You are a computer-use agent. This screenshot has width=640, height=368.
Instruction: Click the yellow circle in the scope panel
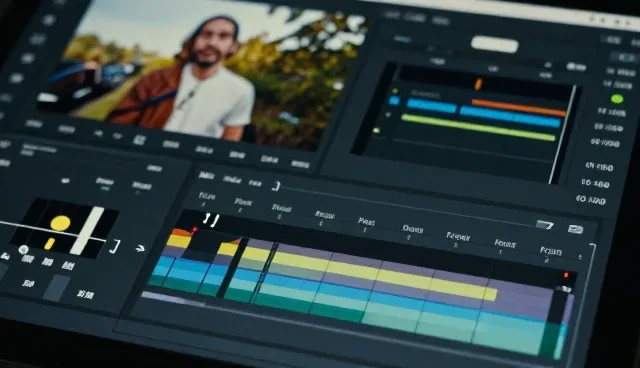[60, 223]
